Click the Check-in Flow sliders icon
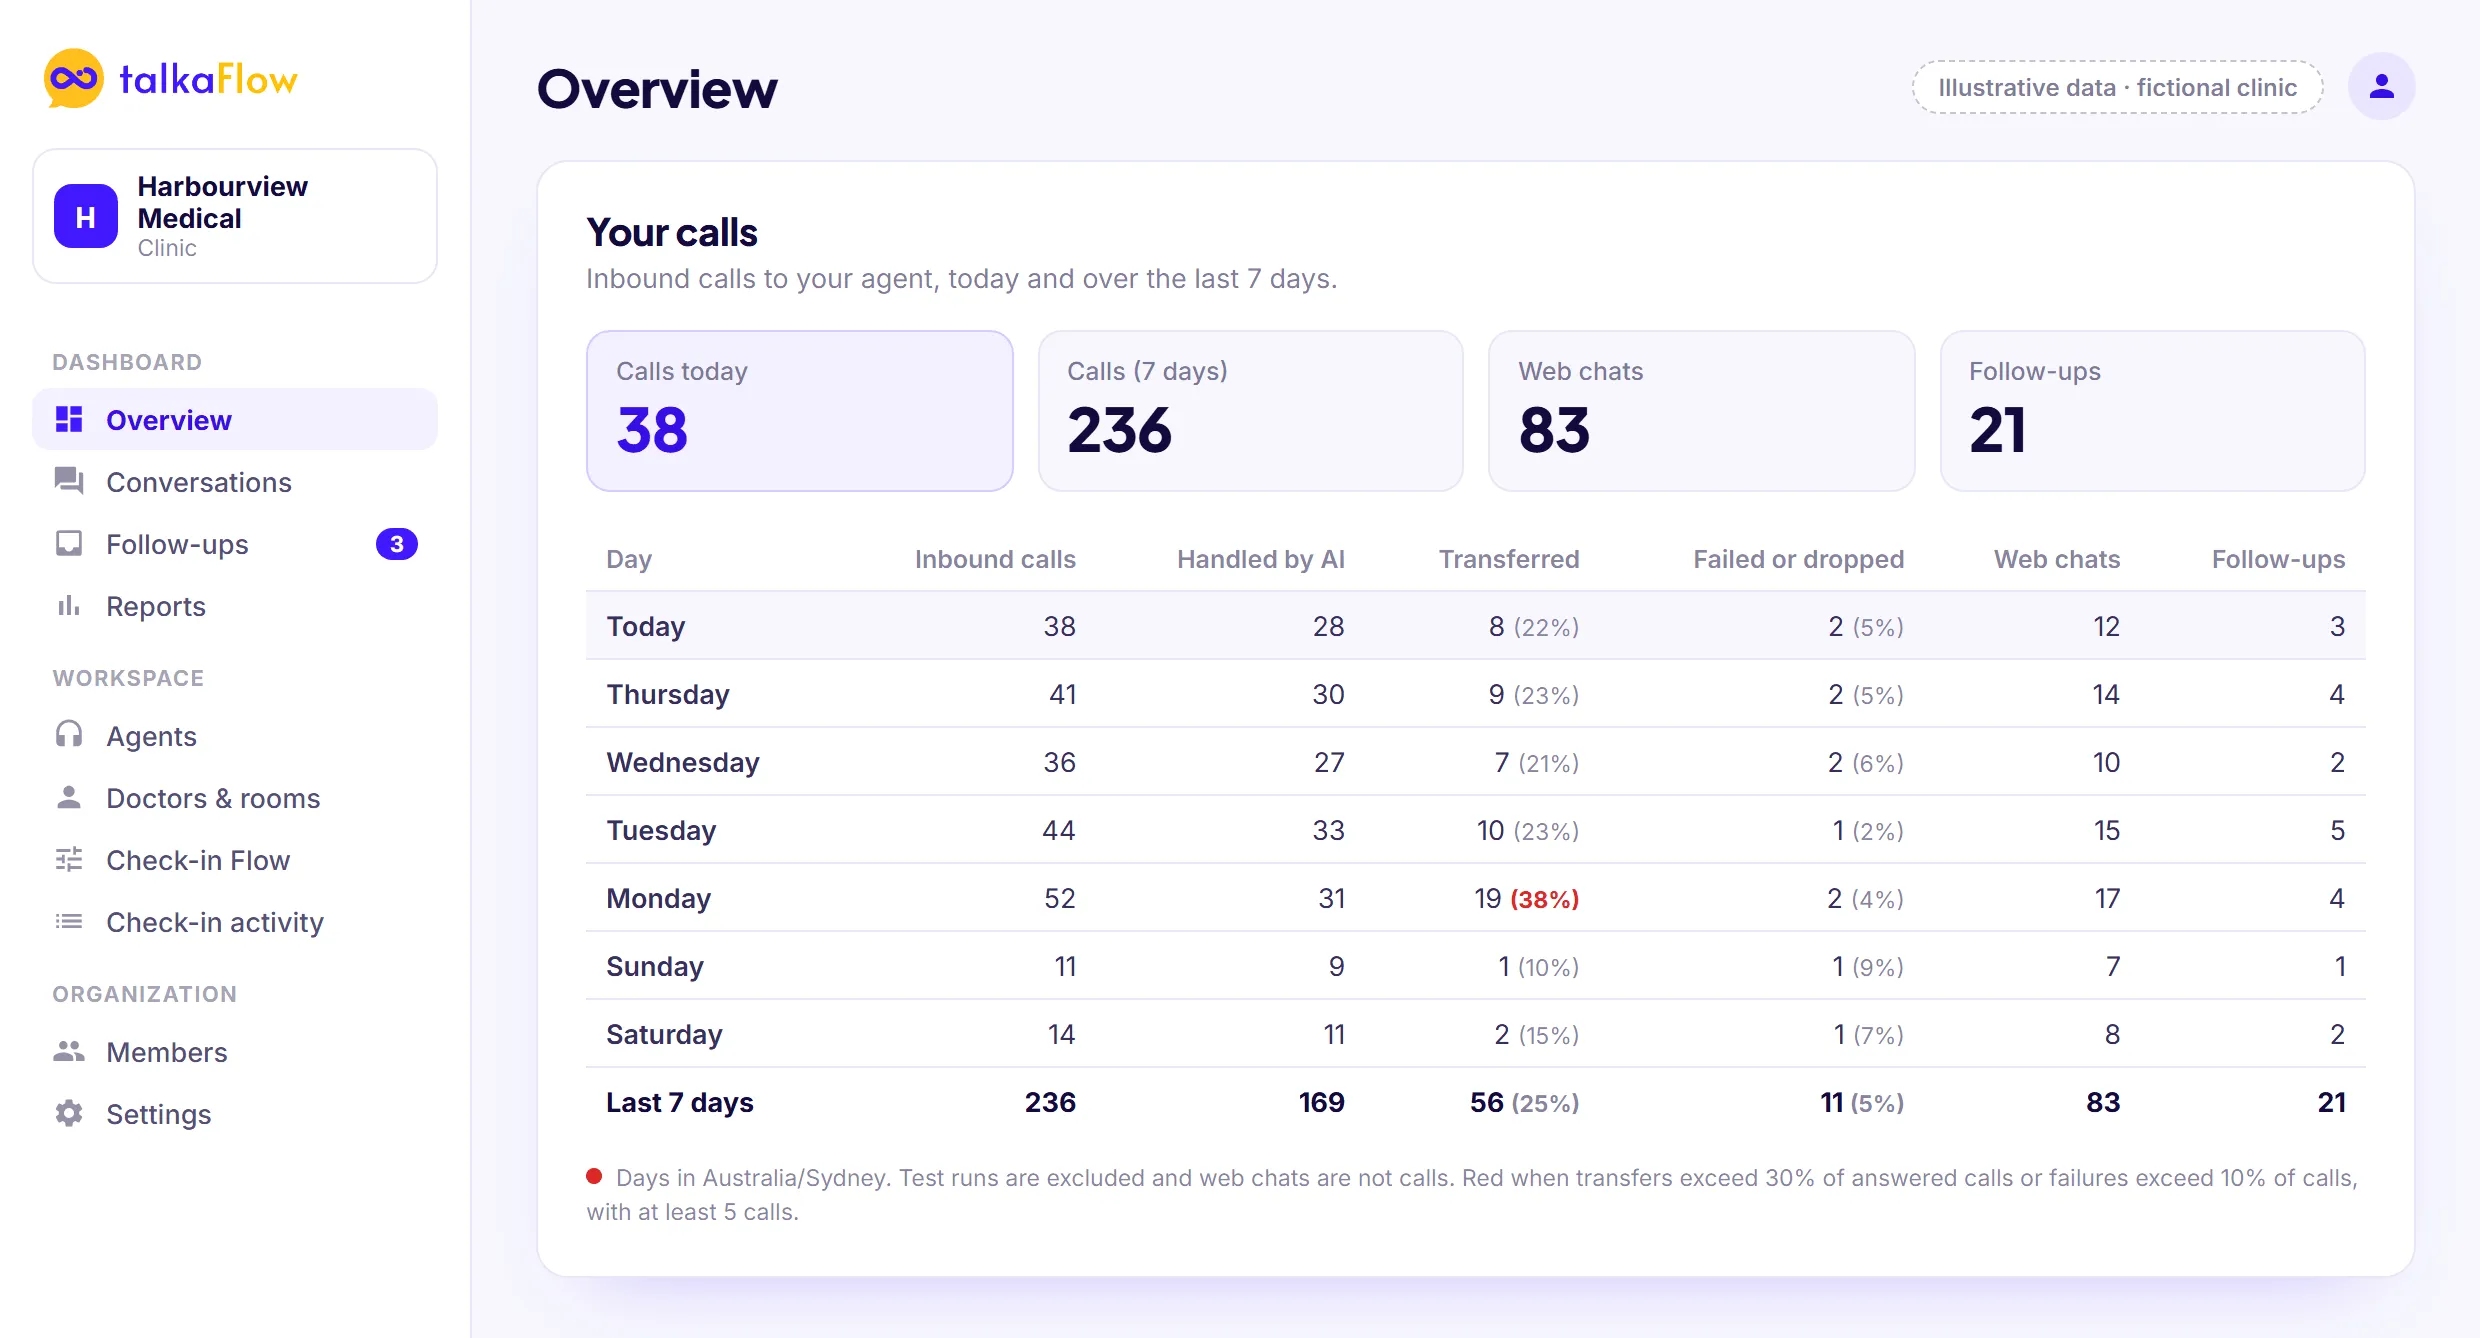This screenshot has width=2480, height=1338. point(69,859)
